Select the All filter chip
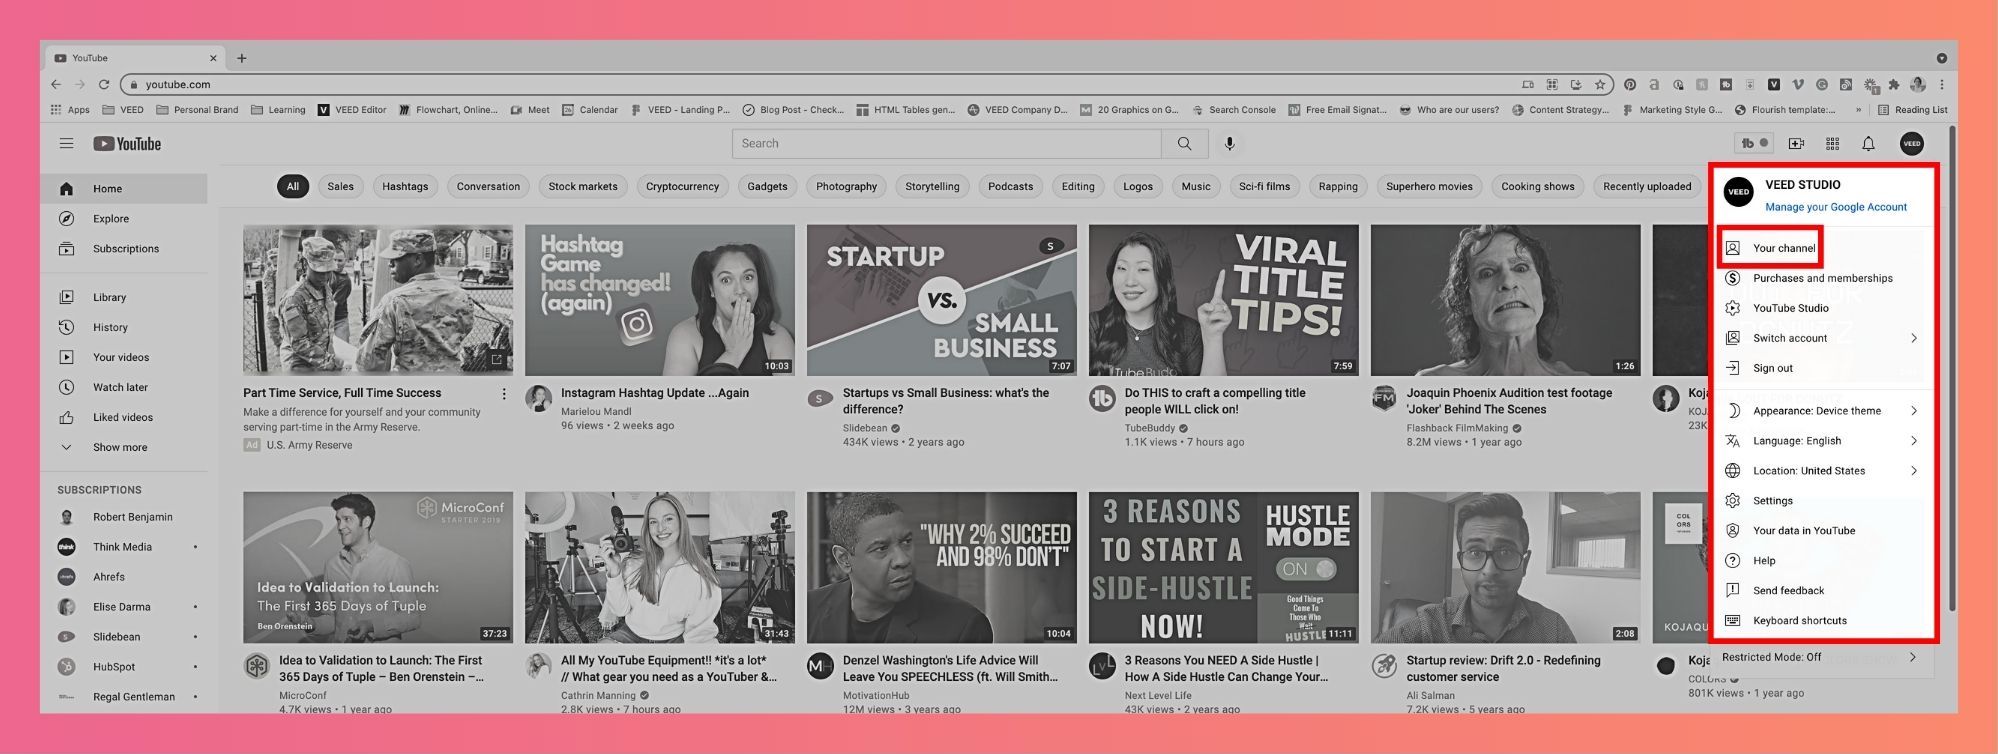Image resolution: width=1998 pixels, height=754 pixels. (293, 186)
